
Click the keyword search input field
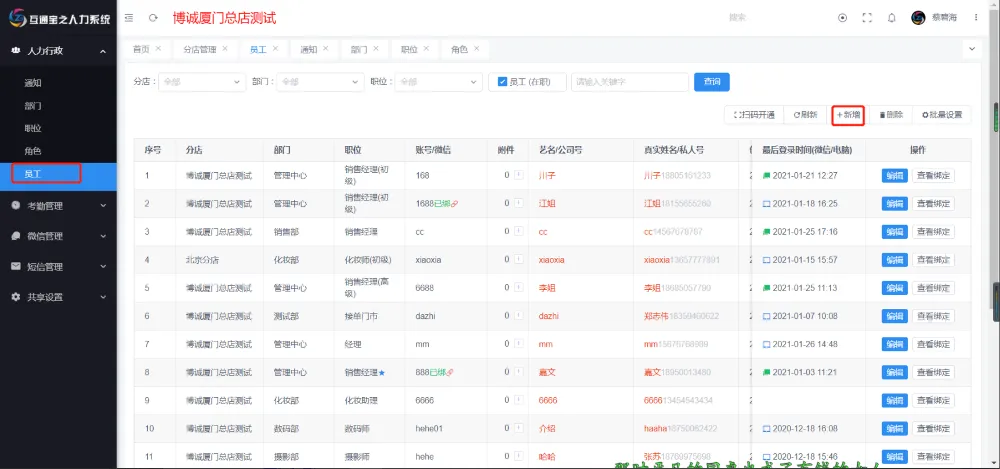point(627,82)
